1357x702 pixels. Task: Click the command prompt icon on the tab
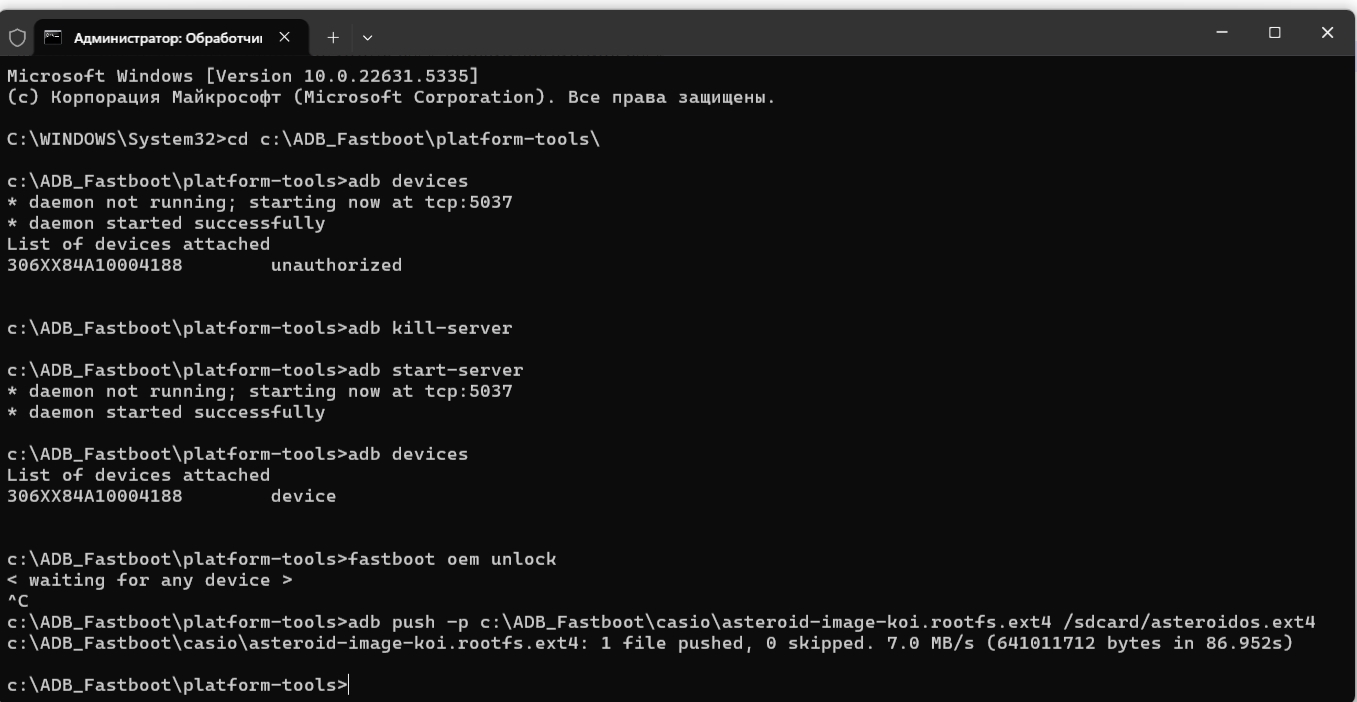(53, 38)
